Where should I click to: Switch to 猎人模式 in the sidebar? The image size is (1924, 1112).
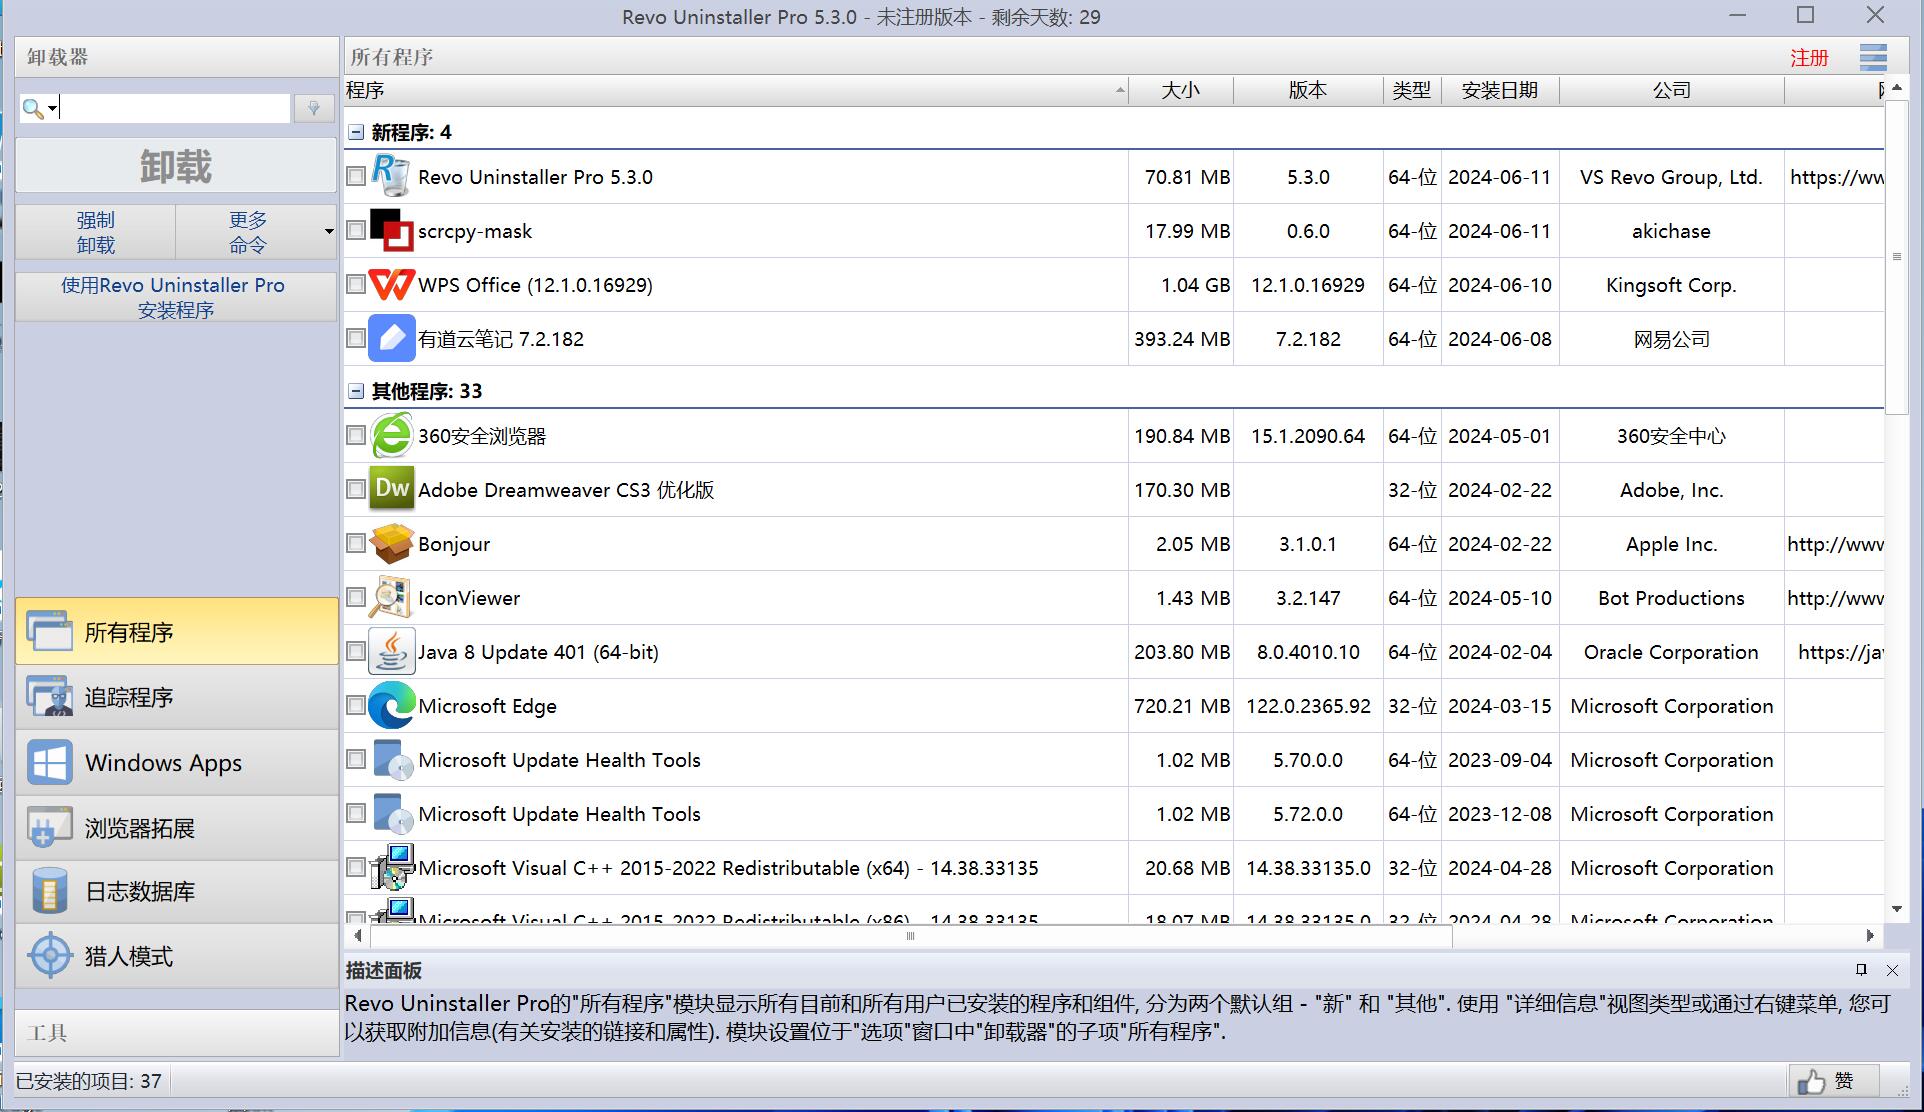pyautogui.click(x=177, y=956)
